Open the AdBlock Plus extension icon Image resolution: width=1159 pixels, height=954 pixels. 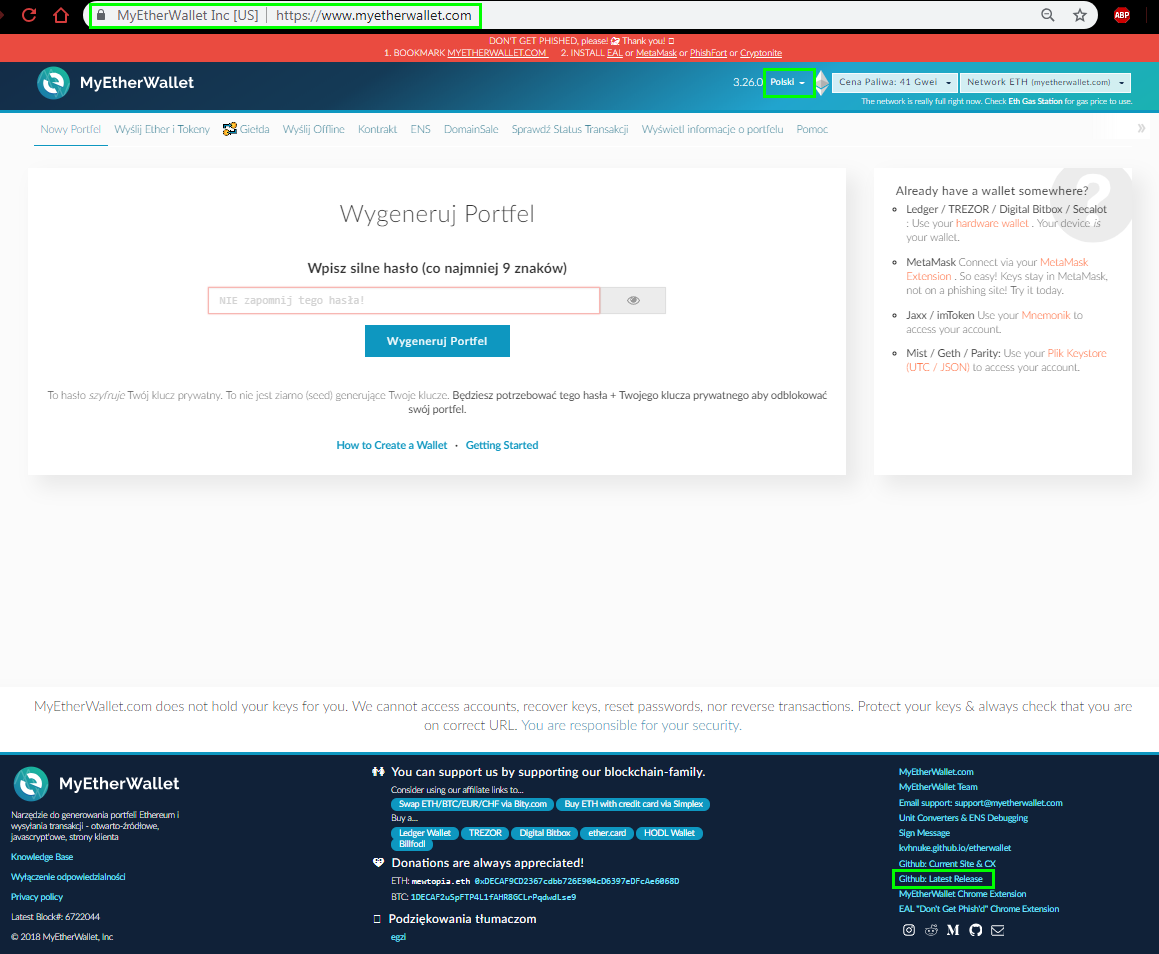coord(1121,15)
